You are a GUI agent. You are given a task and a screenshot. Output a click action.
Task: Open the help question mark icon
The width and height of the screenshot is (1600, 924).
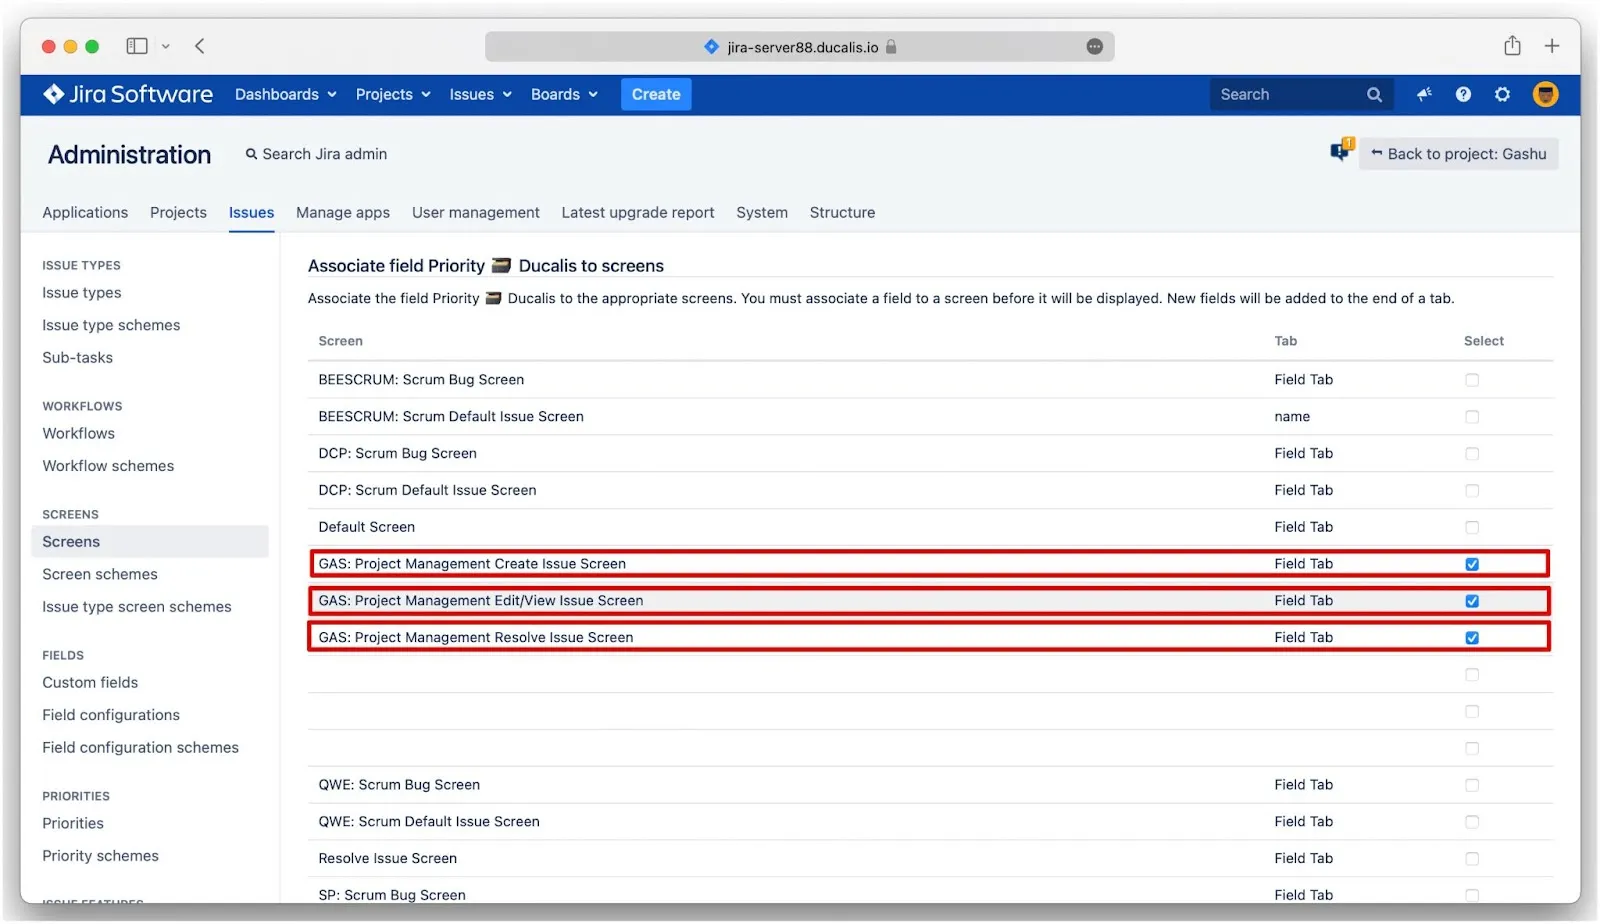[x=1463, y=94]
